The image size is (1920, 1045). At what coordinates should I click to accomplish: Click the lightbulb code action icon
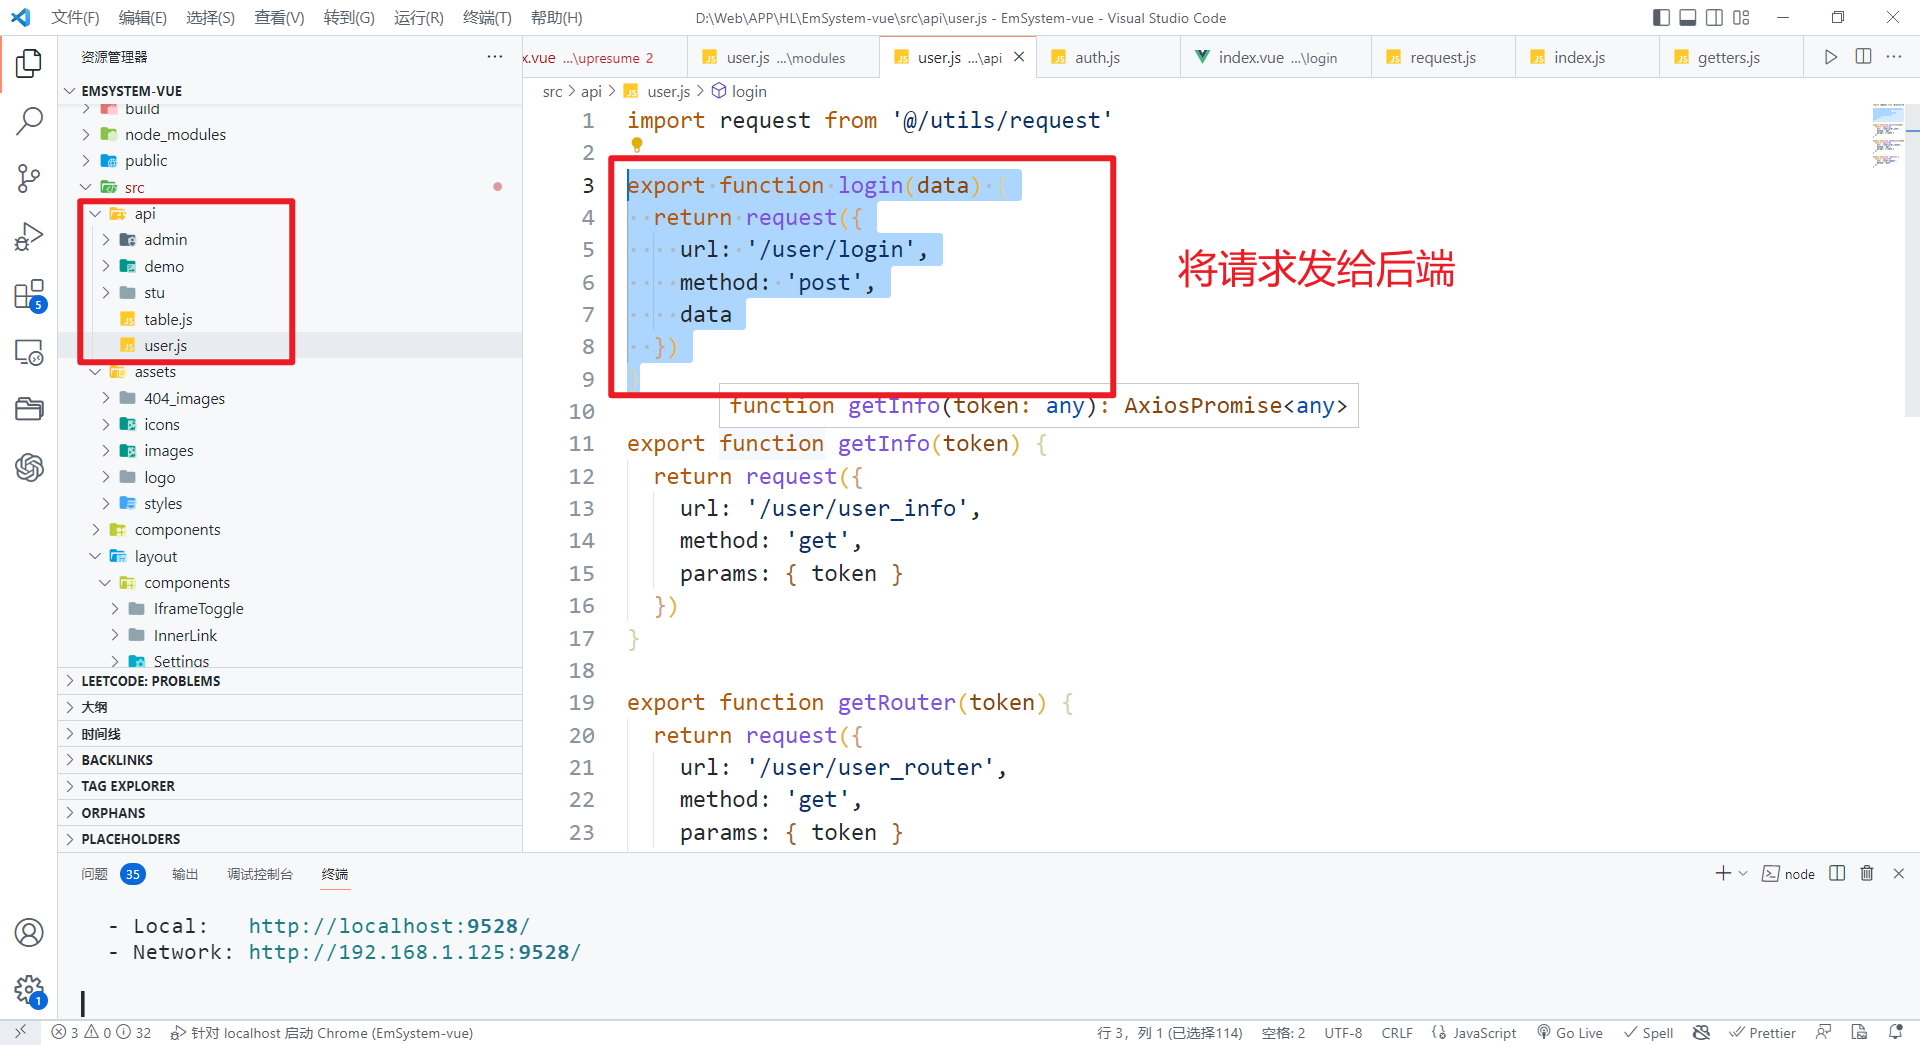(636, 145)
